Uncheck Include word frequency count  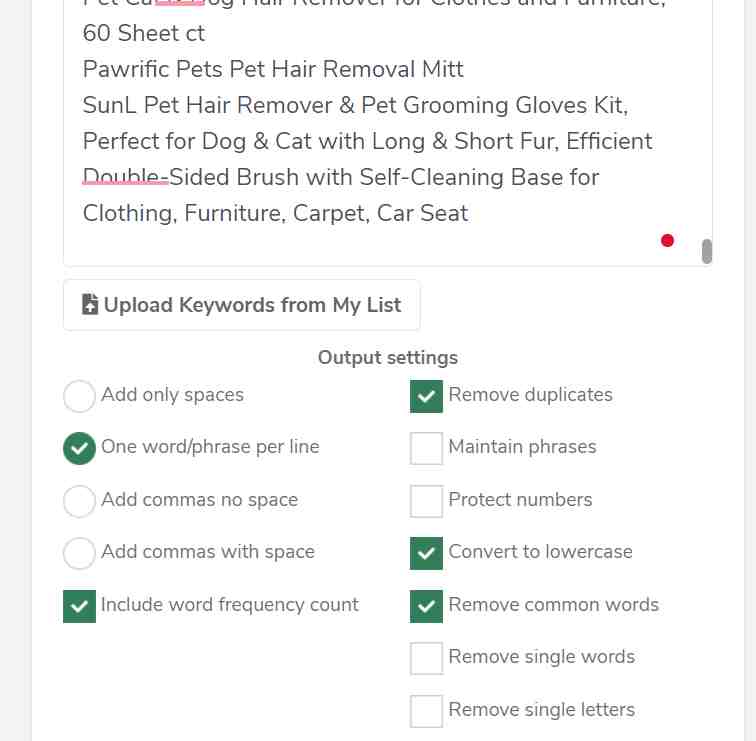pos(79,606)
